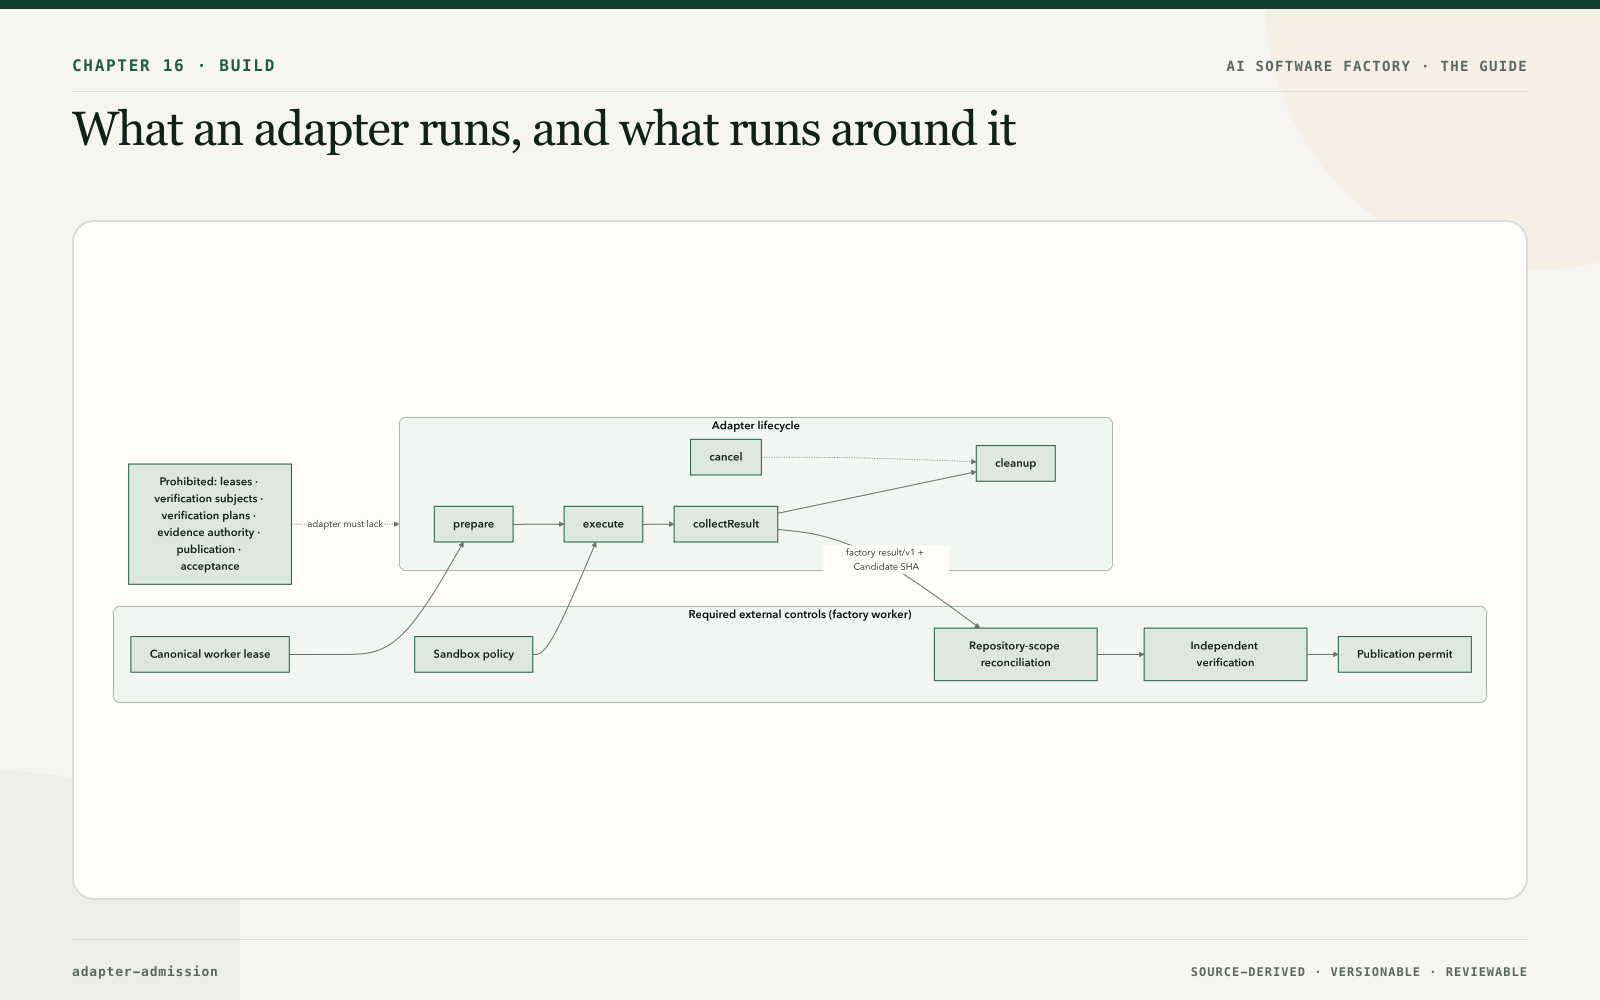Click the 'adapter-admission' footer text
This screenshot has width=1600, height=1000.
click(x=145, y=971)
